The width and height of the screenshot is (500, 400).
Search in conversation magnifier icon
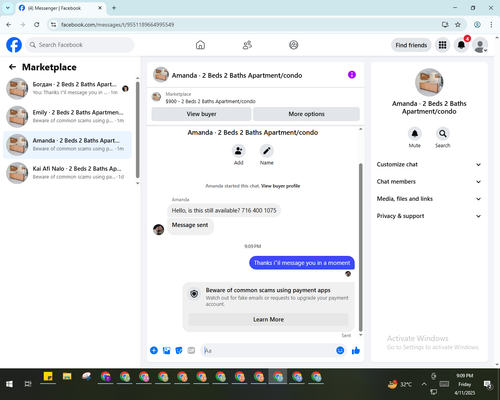(x=443, y=134)
